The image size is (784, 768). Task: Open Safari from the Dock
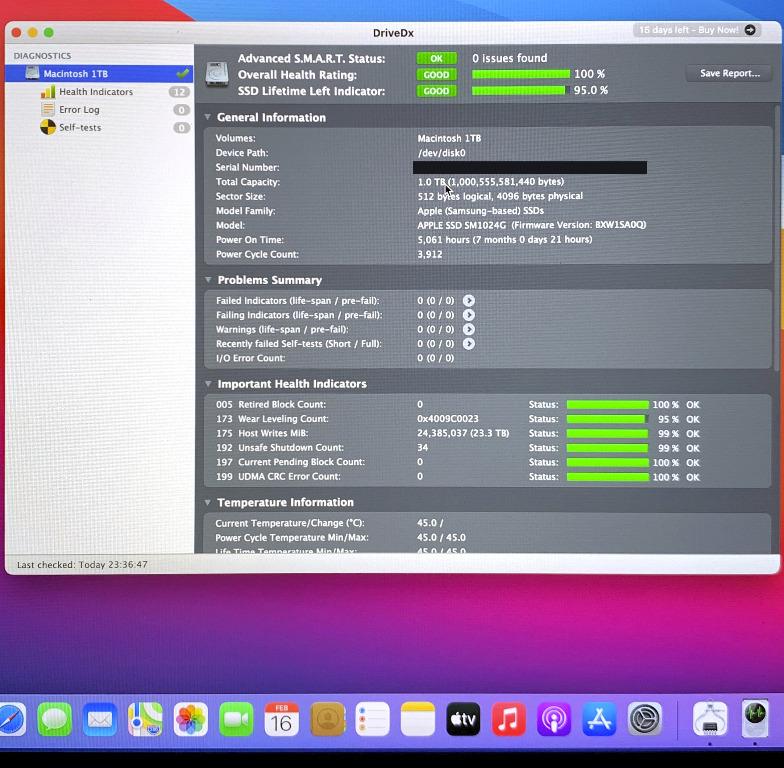pos(10,719)
